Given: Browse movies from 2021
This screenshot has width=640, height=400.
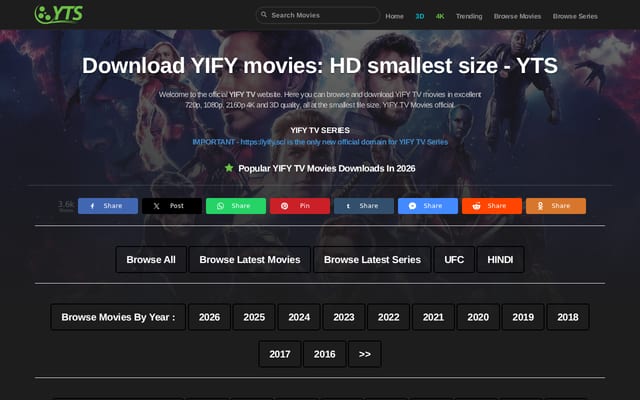Looking at the screenshot, I should [x=433, y=317].
